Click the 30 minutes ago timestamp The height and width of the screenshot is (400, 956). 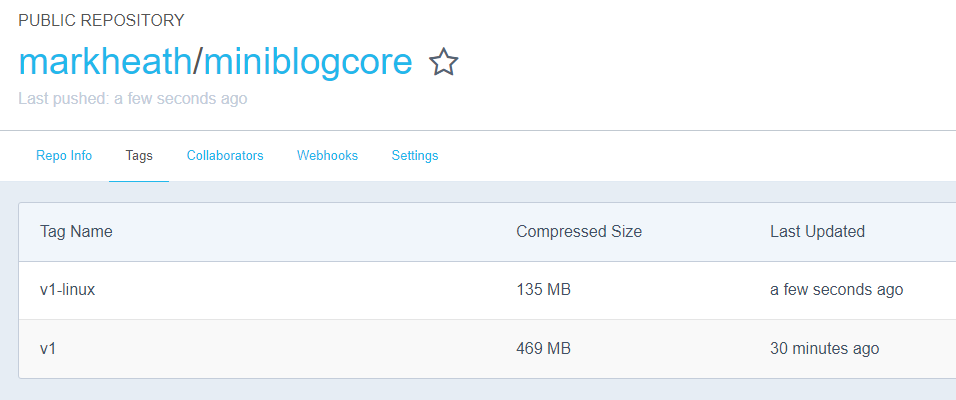point(824,349)
